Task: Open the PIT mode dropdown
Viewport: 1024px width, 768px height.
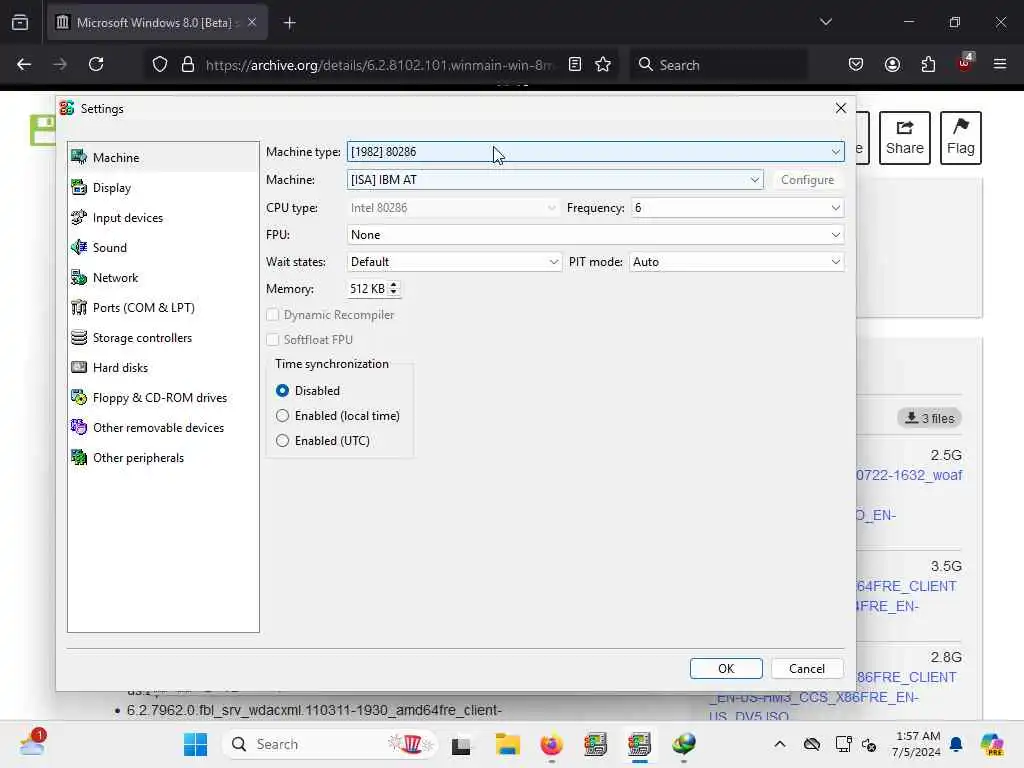Action: (736, 262)
